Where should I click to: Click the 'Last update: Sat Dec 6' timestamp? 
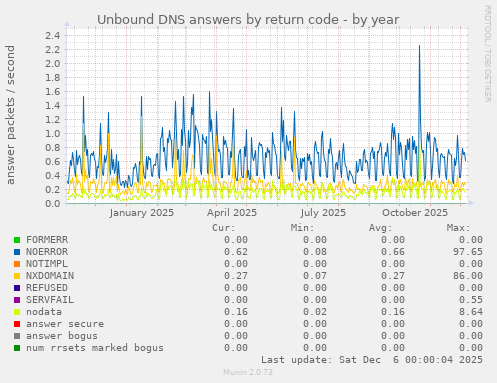372,360
